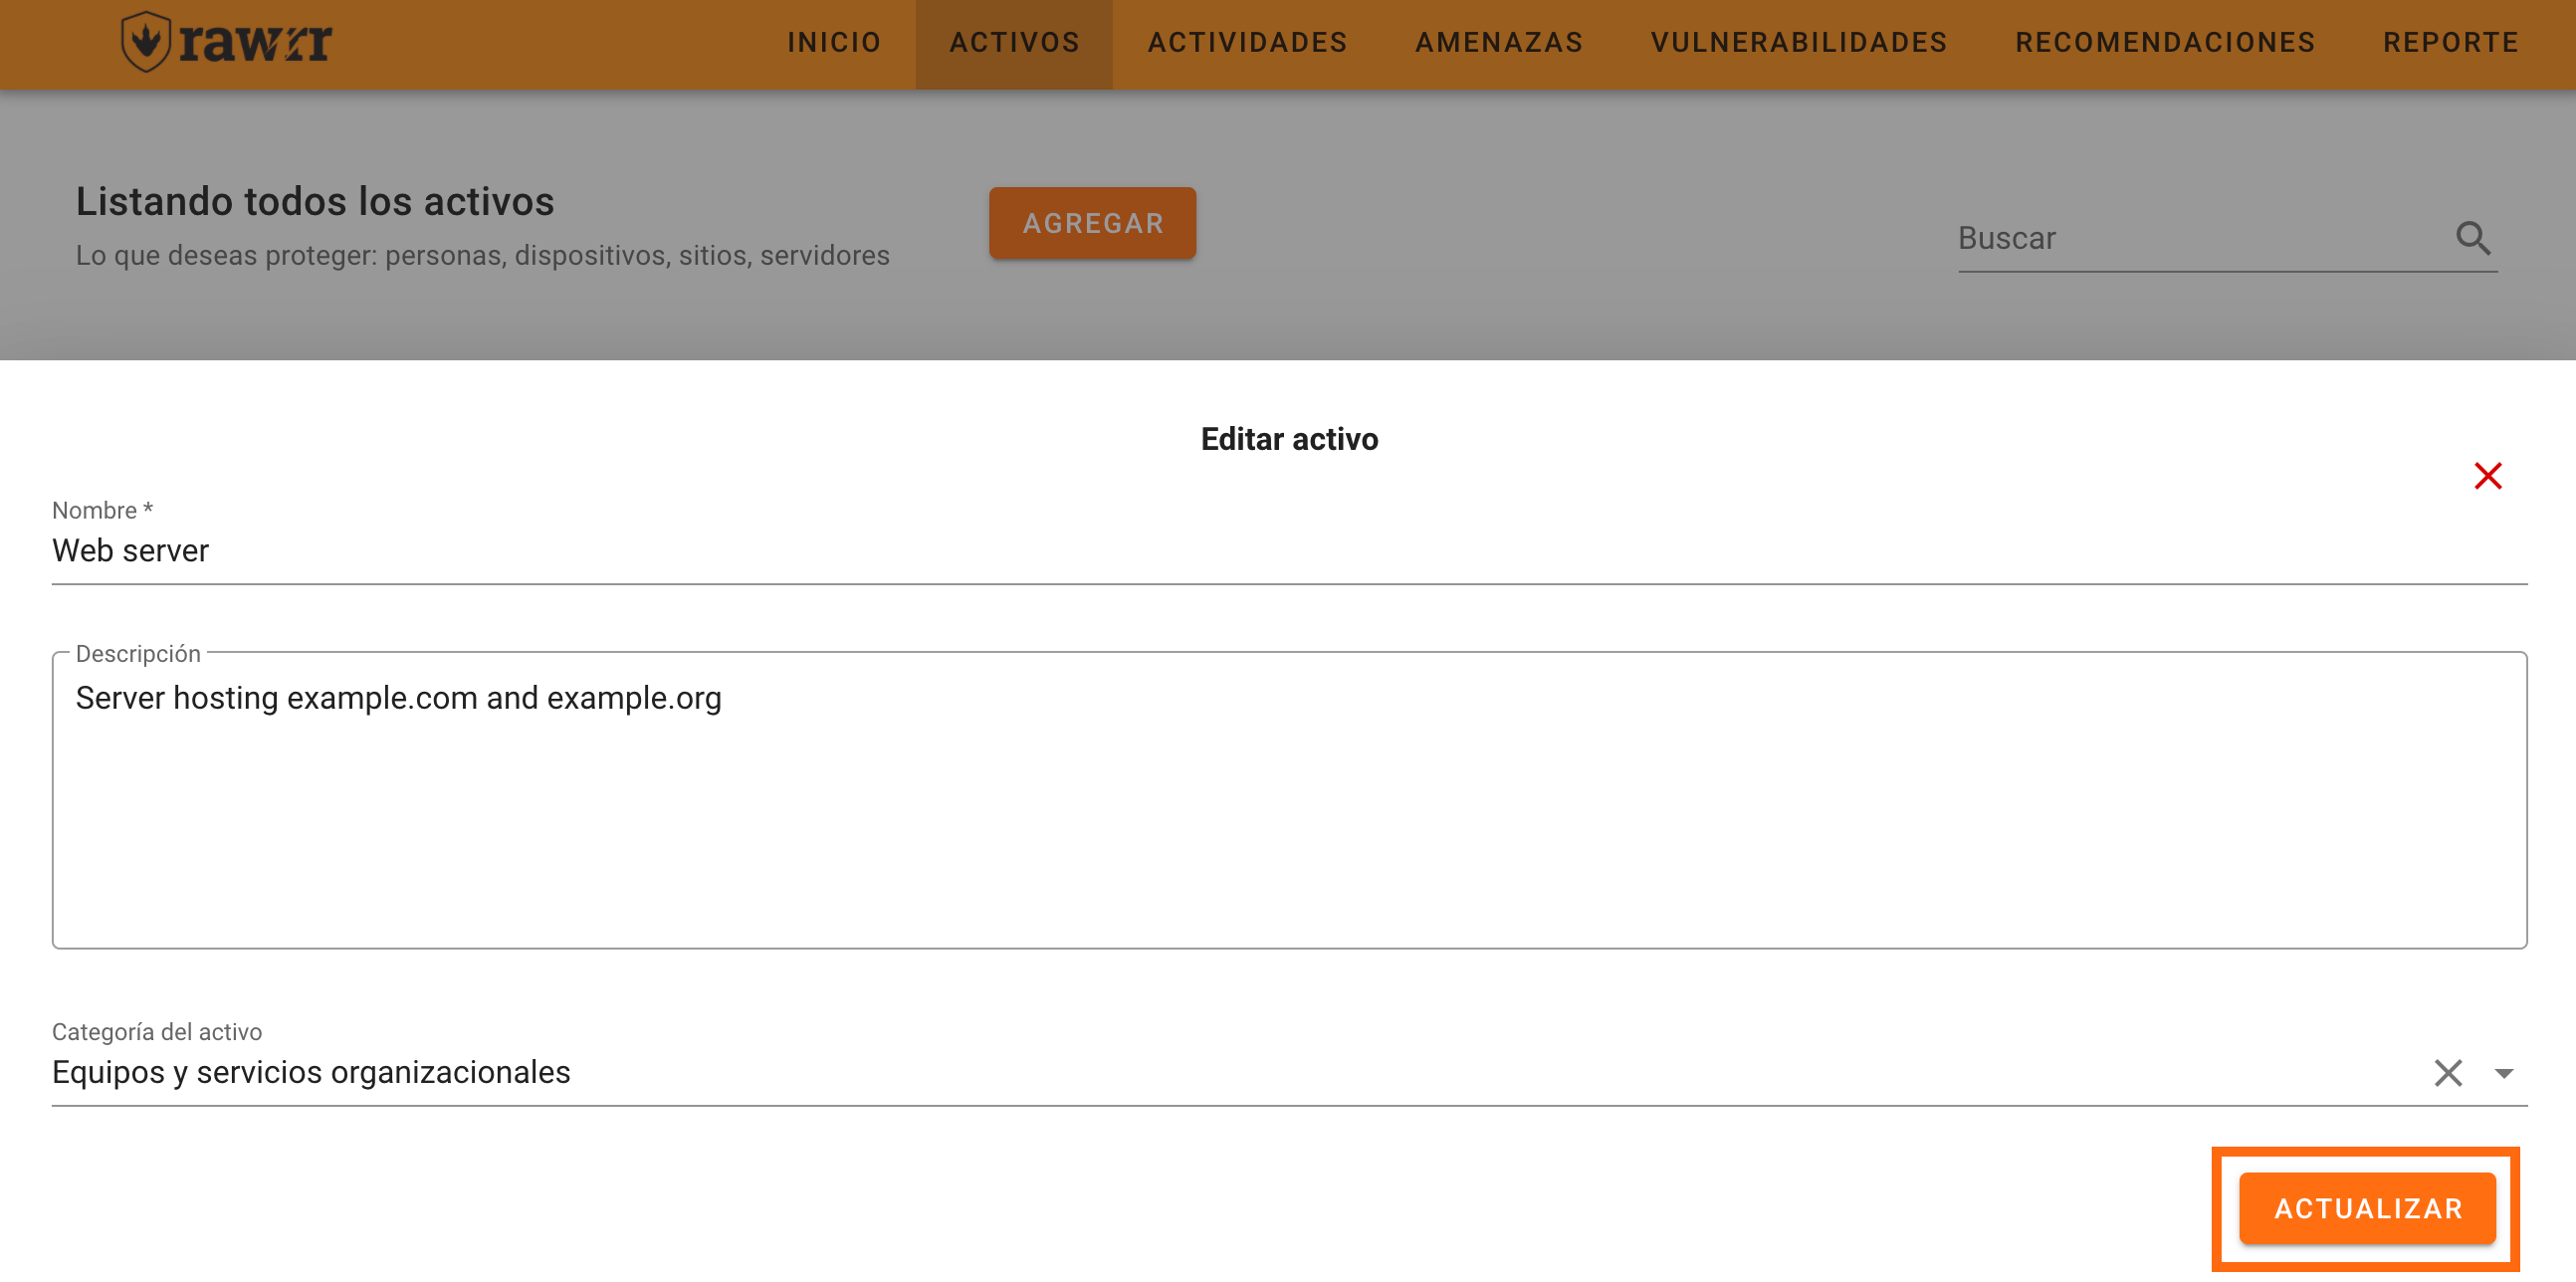Click the rawrr brand name text
The height and width of the screenshot is (1282, 2576).
tap(256, 43)
